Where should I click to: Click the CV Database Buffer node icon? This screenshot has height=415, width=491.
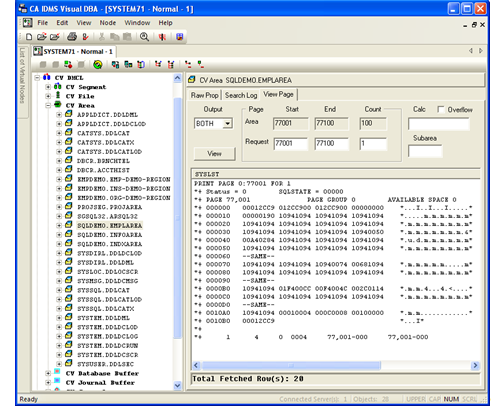coord(57,372)
